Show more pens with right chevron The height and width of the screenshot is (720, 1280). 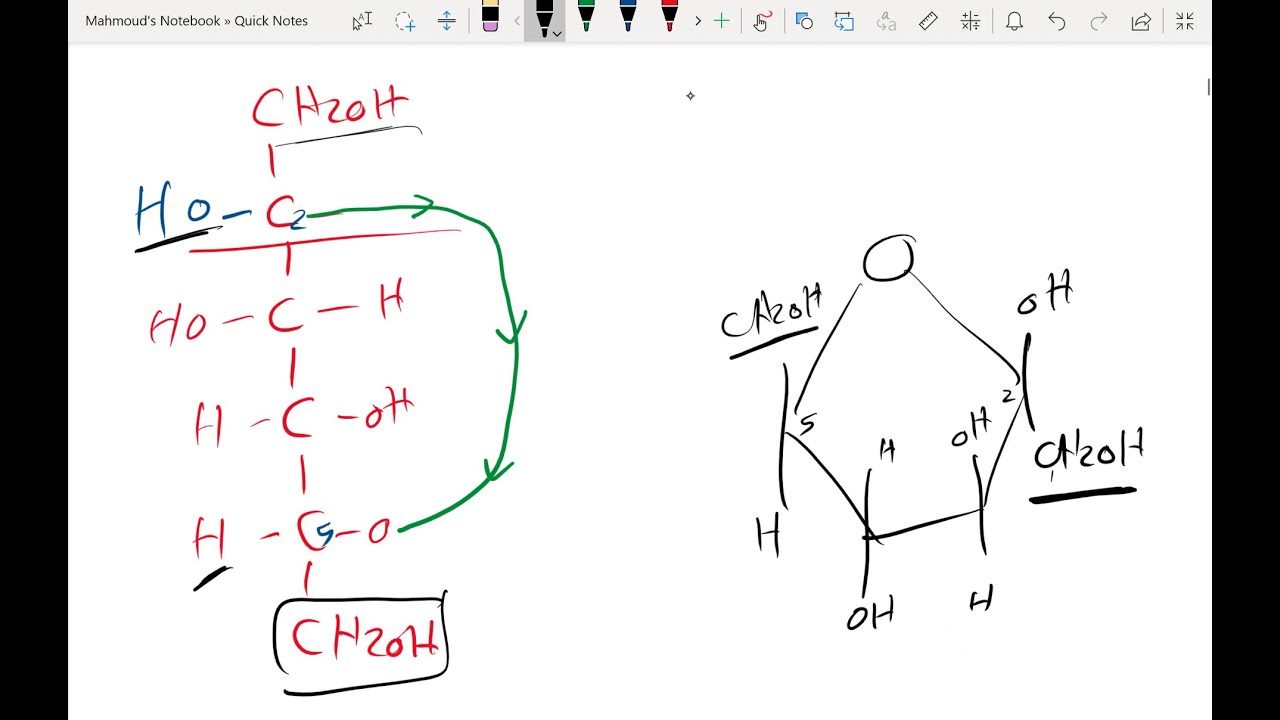pos(698,20)
